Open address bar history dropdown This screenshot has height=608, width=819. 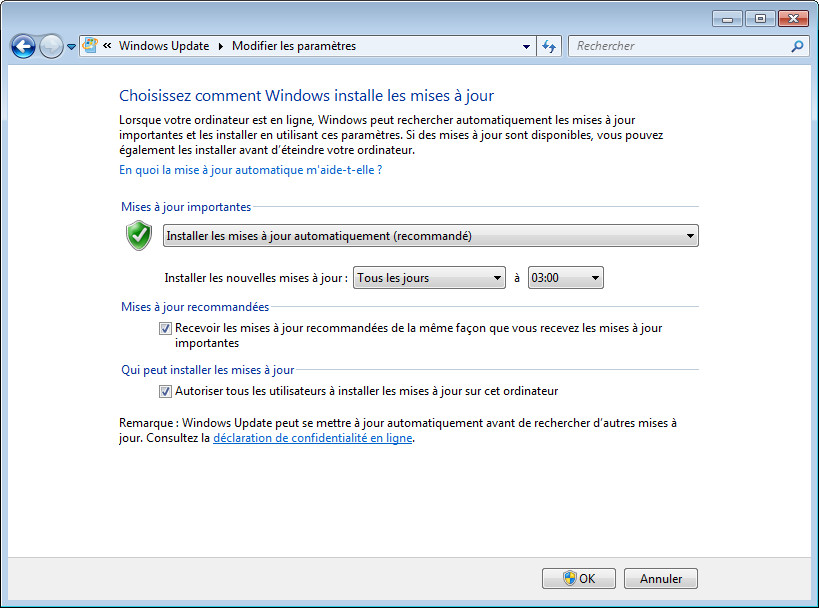tap(526, 46)
